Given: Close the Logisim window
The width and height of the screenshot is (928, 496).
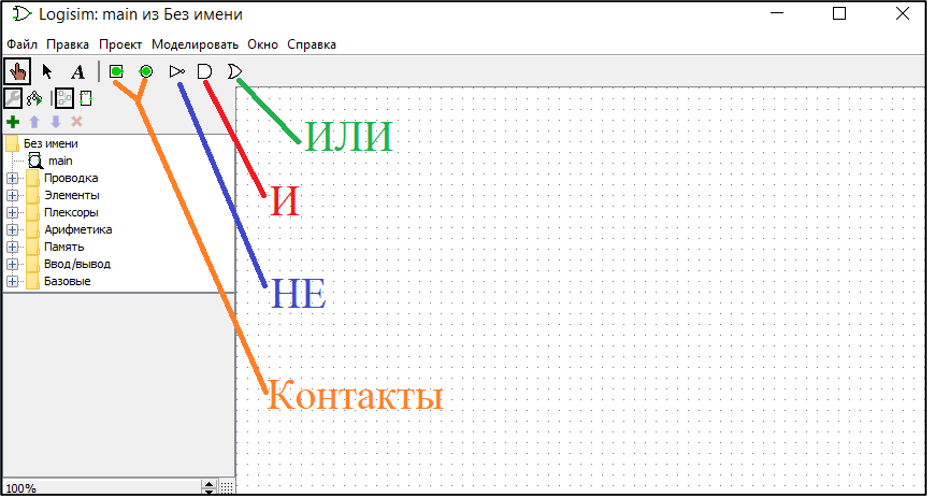Looking at the screenshot, I should point(902,14).
